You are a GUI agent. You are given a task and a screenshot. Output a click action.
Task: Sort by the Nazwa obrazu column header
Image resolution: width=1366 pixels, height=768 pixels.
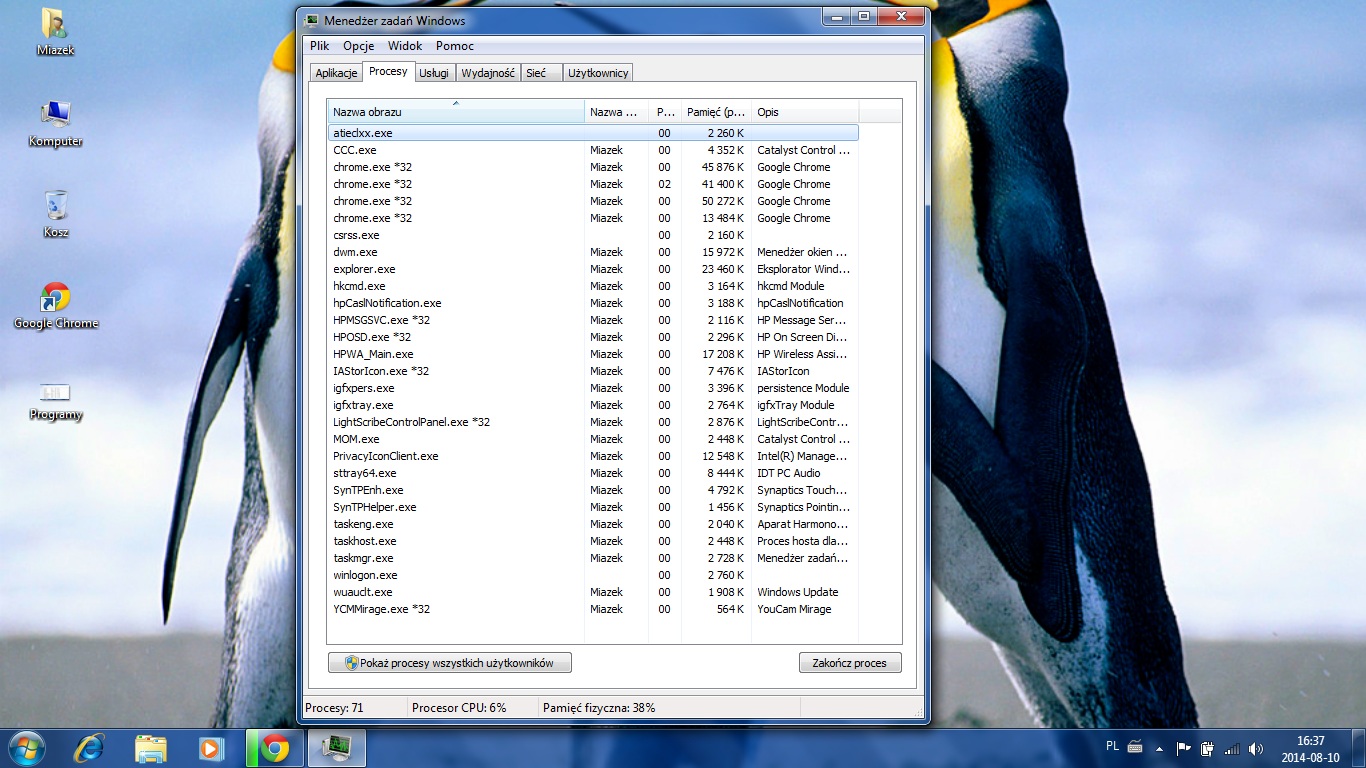(455, 112)
